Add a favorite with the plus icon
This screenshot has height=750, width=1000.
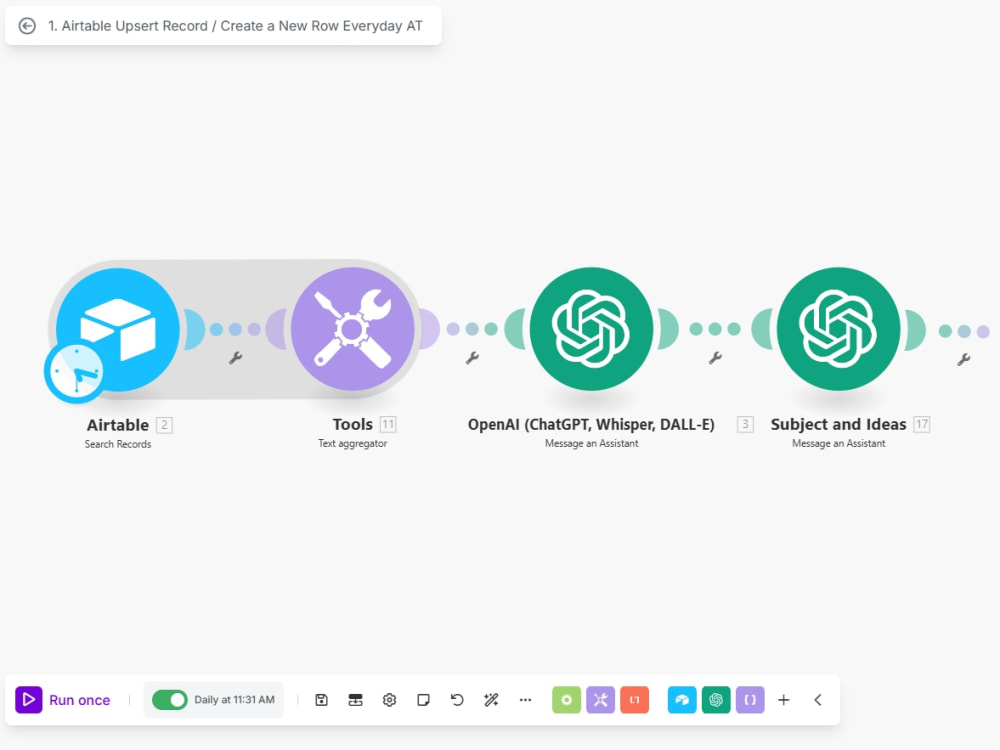(x=784, y=700)
